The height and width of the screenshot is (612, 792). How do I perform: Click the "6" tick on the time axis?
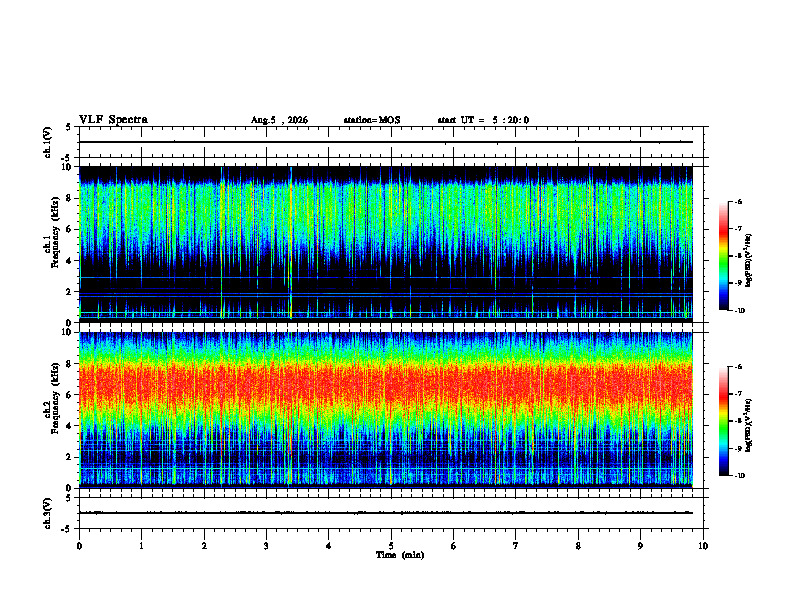coord(454,546)
